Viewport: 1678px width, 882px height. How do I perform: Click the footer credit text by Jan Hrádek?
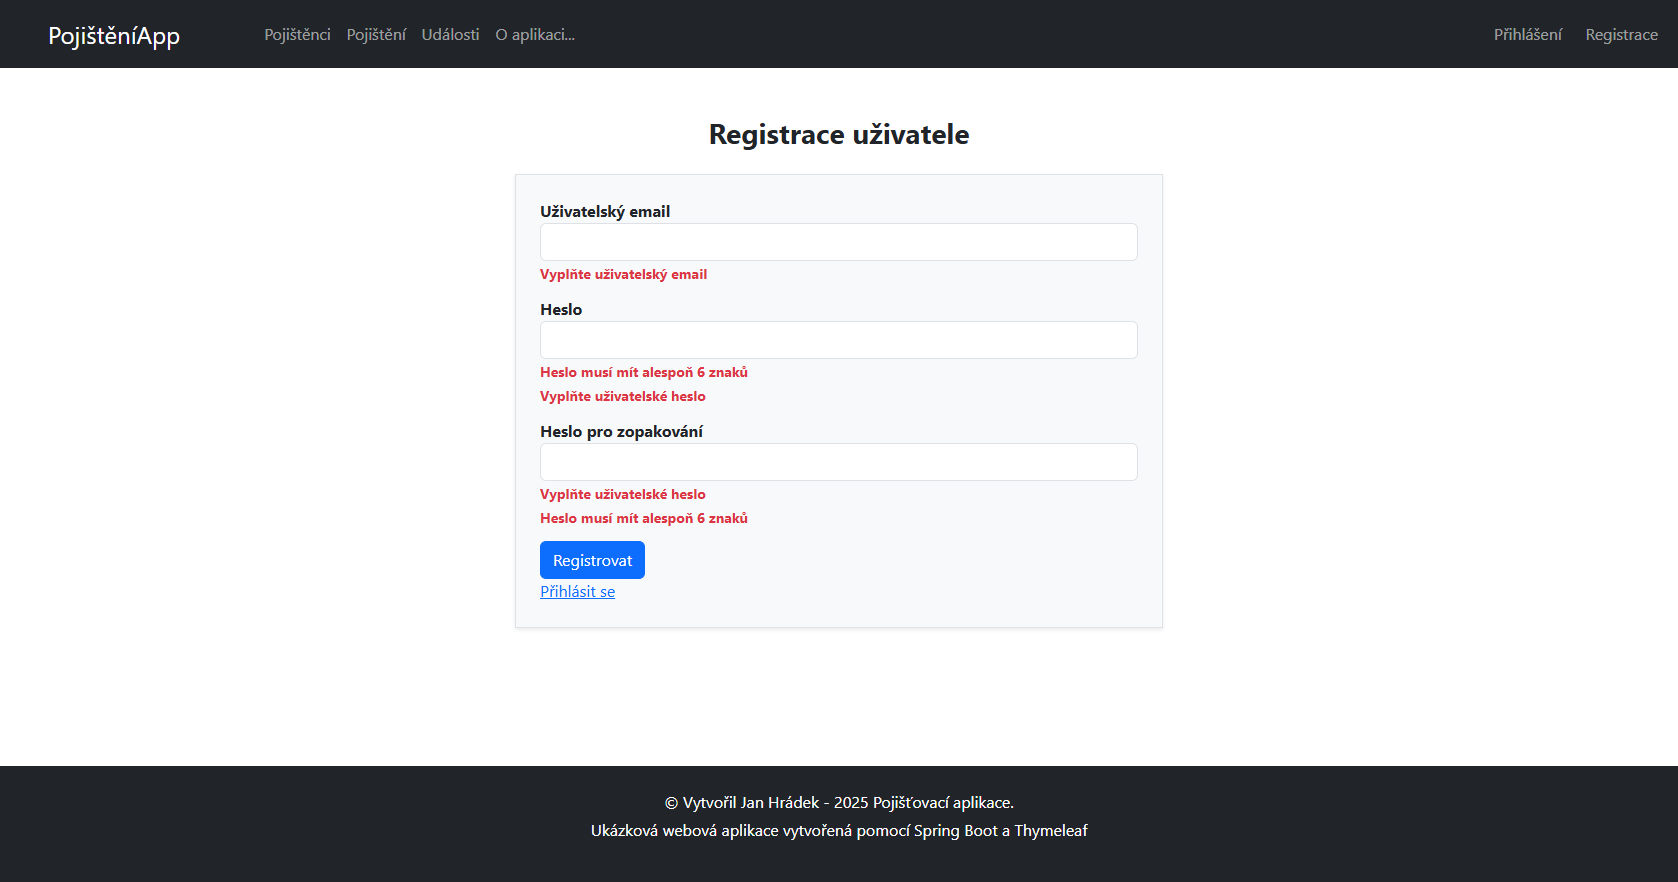pyautogui.click(x=838, y=802)
